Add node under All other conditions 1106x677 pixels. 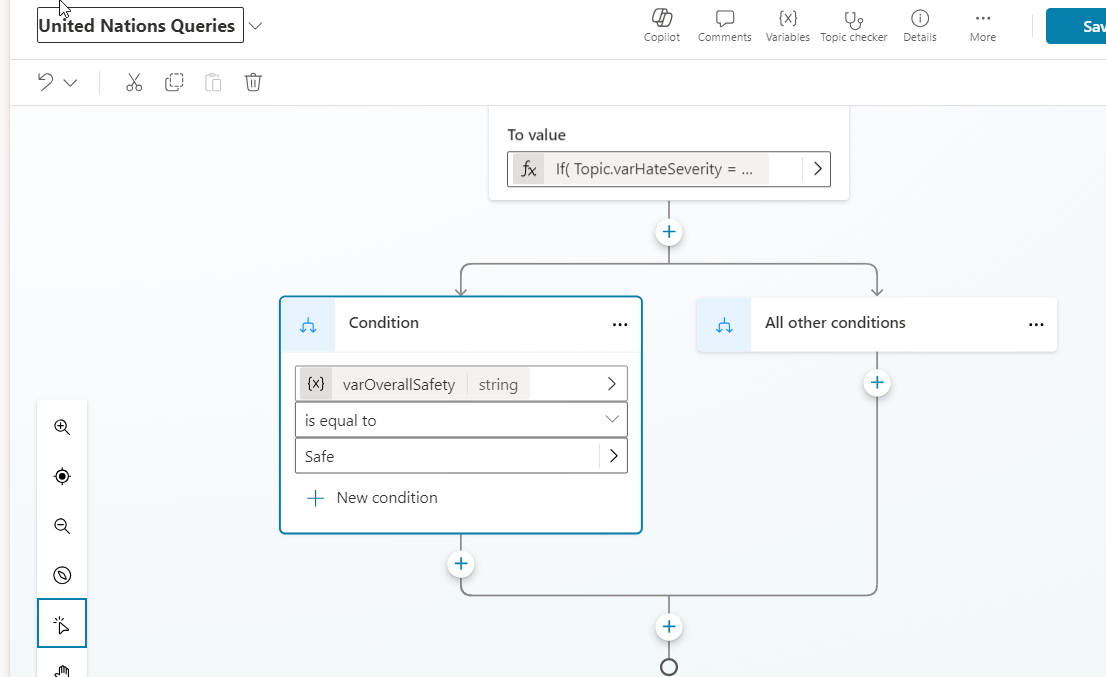click(877, 383)
